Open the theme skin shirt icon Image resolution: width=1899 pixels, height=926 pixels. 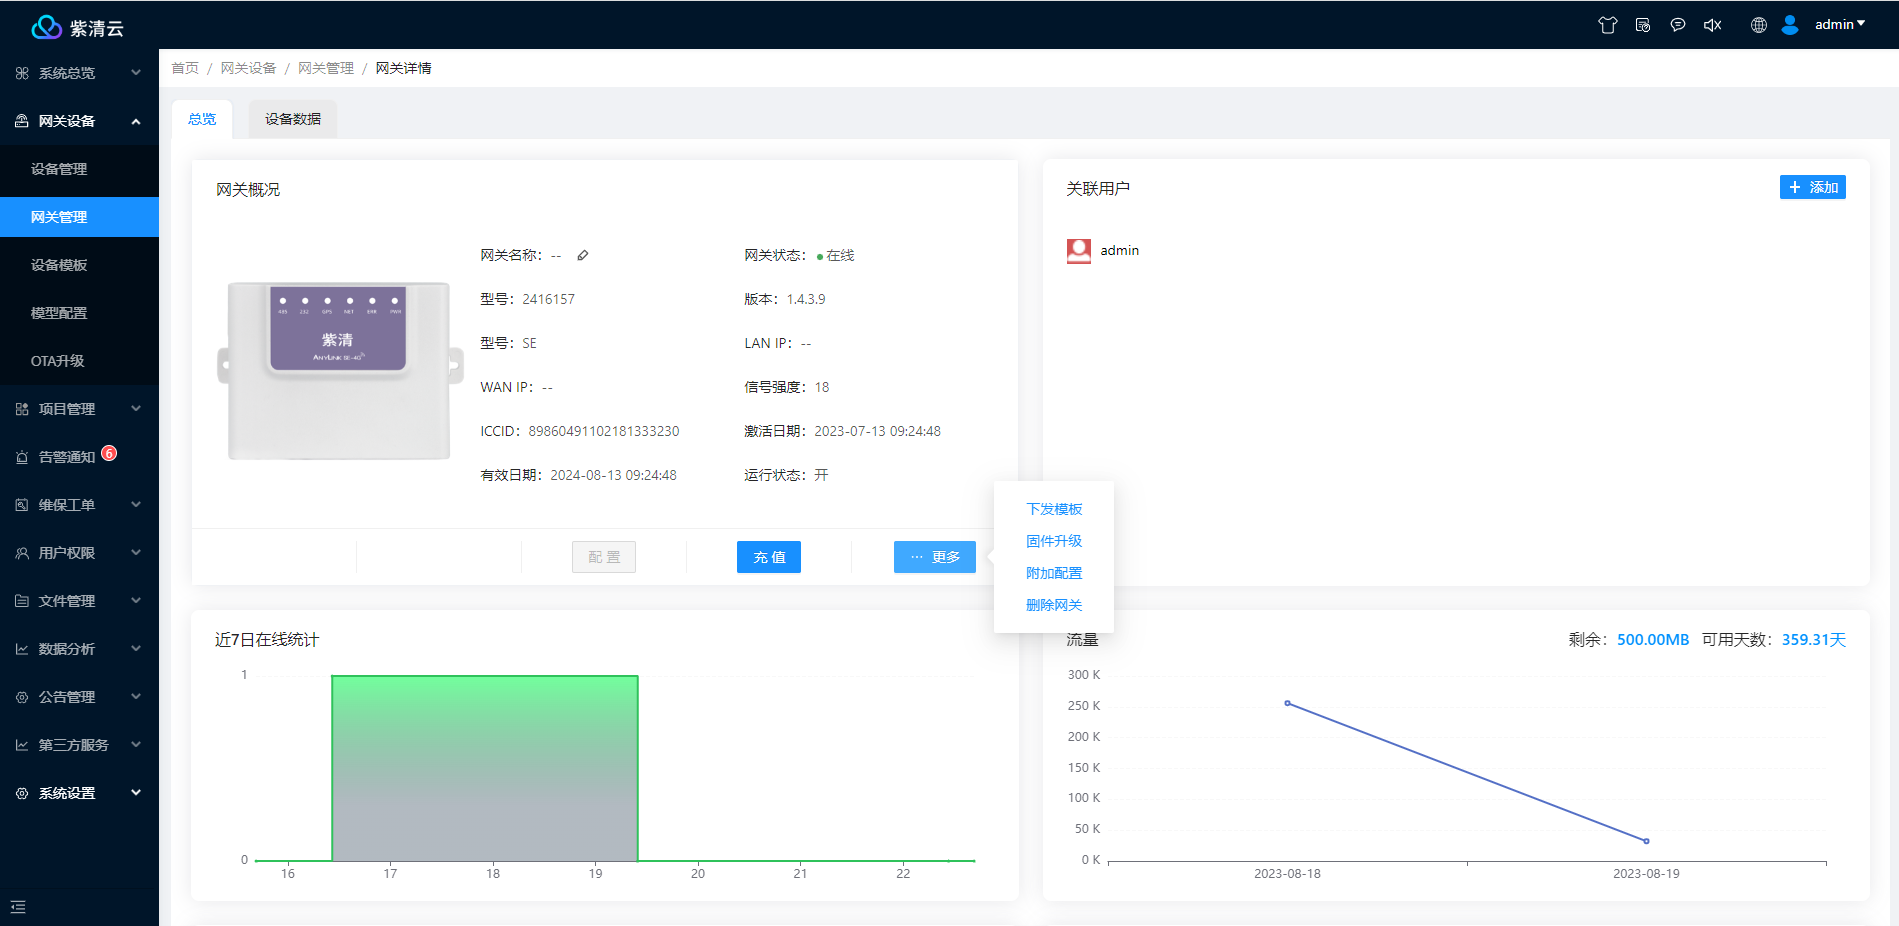point(1608,25)
